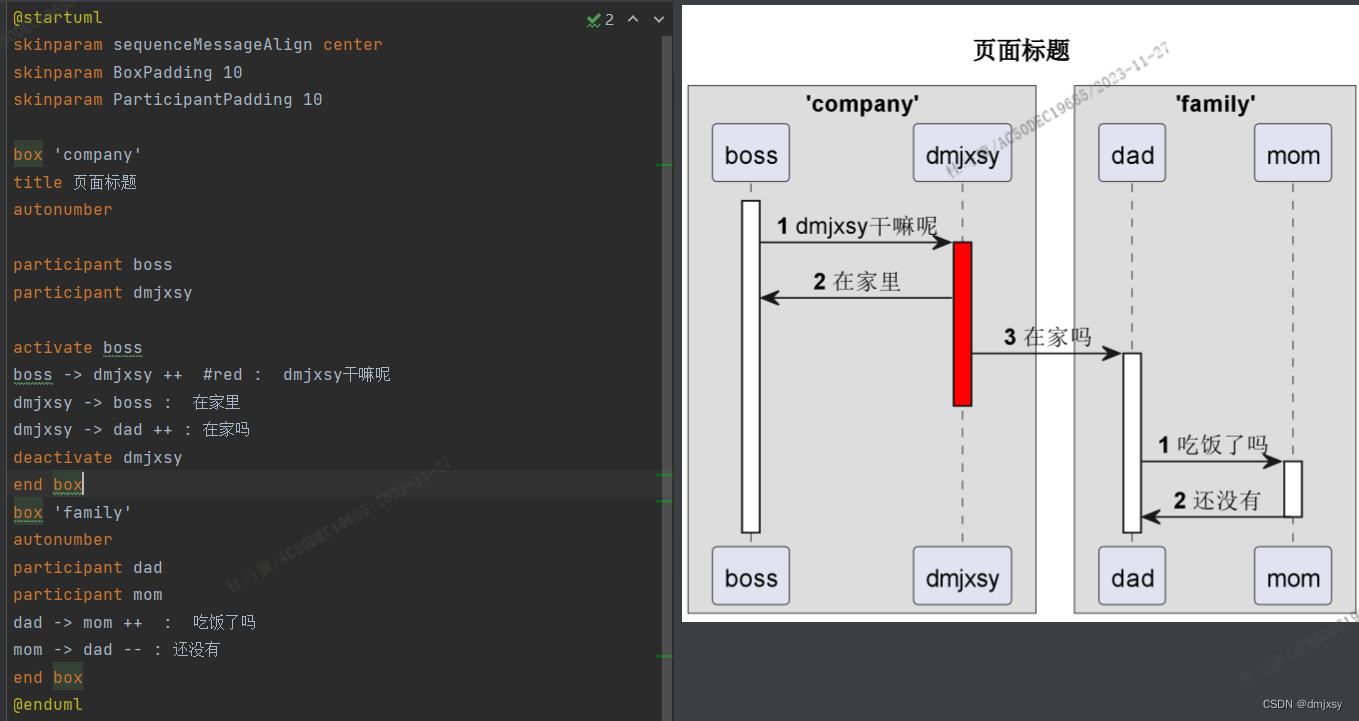
Task: Click the 'boss -> dmjxsy ++ #red' line
Action: (202, 375)
